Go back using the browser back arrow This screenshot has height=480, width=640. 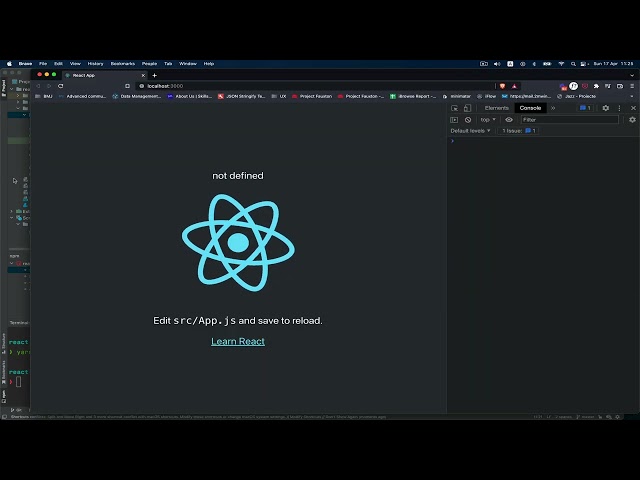tap(38, 86)
